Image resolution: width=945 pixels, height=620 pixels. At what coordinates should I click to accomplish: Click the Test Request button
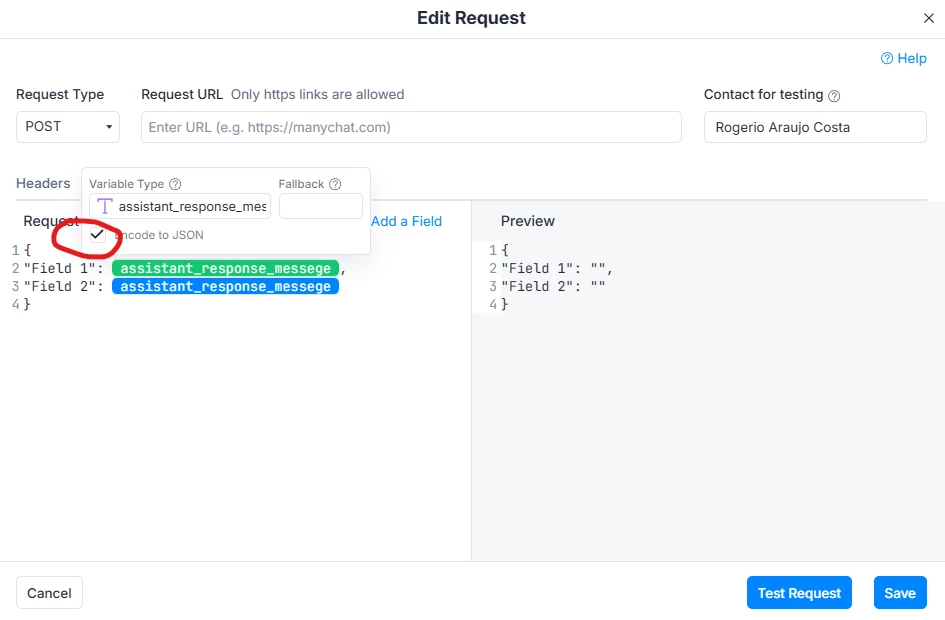click(x=799, y=593)
